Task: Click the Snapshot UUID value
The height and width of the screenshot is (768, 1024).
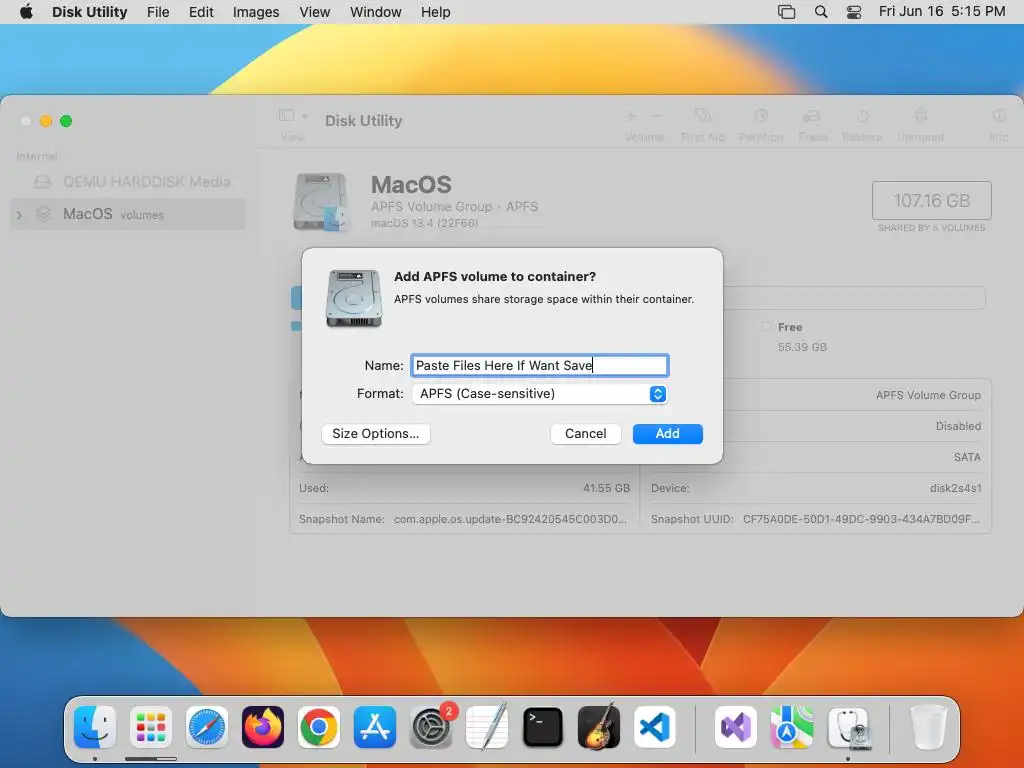Action: tap(861, 519)
